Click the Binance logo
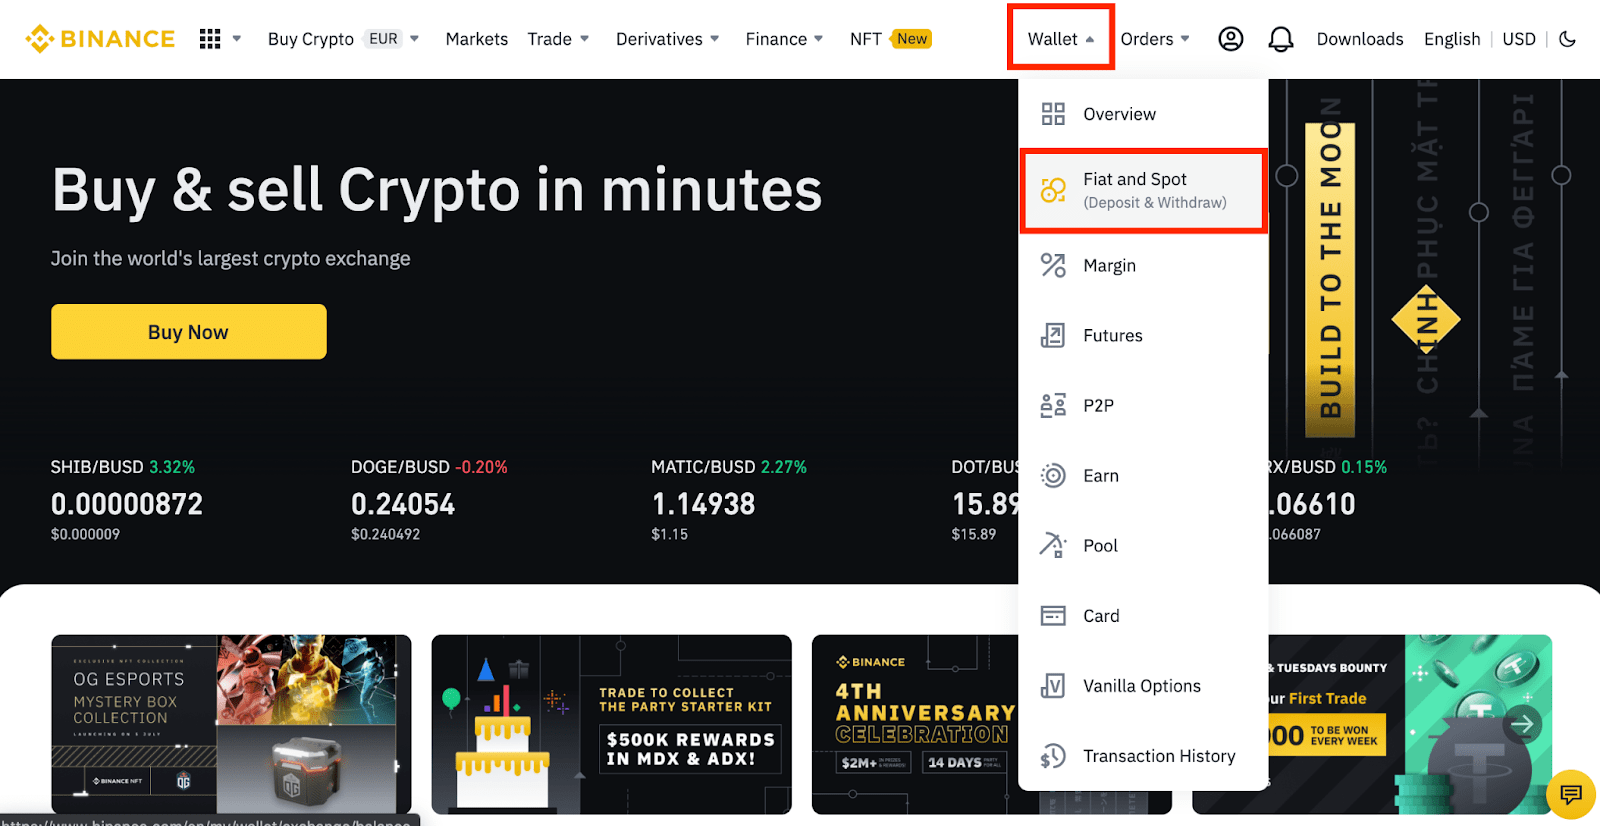 pyautogui.click(x=100, y=39)
